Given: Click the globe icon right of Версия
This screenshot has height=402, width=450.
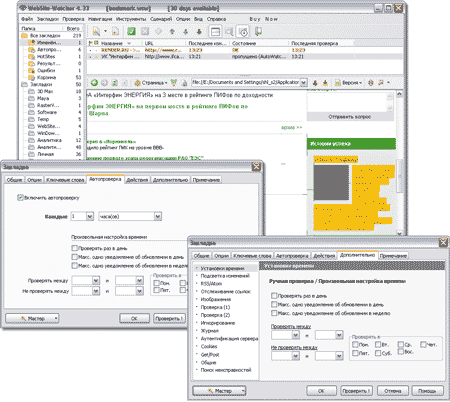Looking at the screenshot, I should click(x=371, y=82).
